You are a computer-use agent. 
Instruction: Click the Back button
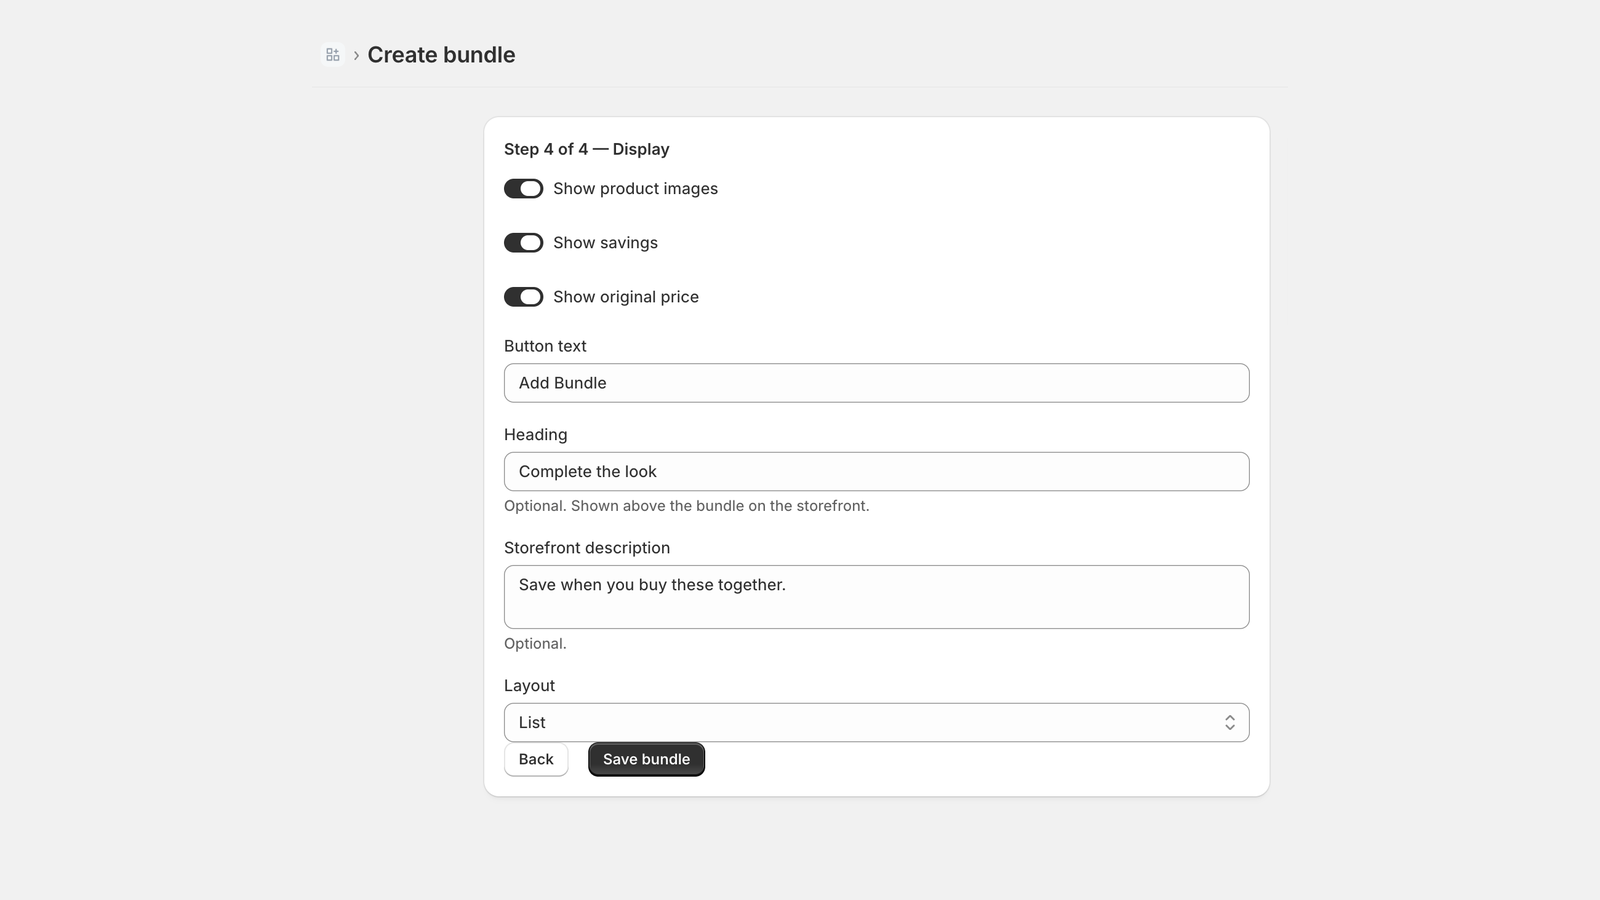tap(536, 760)
